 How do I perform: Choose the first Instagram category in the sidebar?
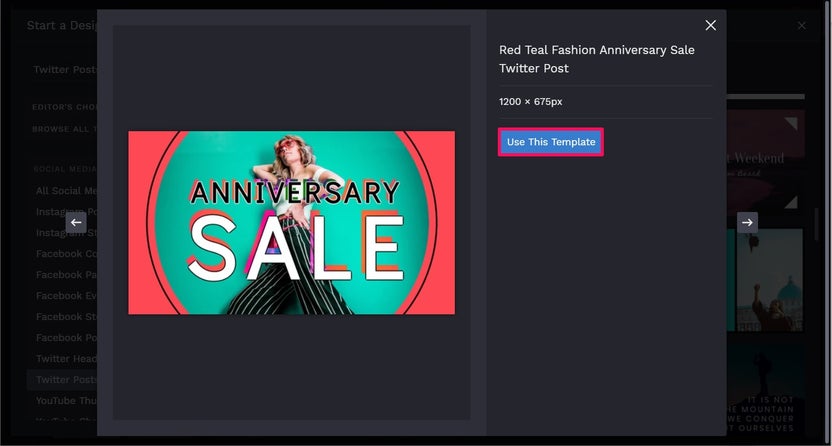click(x=66, y=212)
